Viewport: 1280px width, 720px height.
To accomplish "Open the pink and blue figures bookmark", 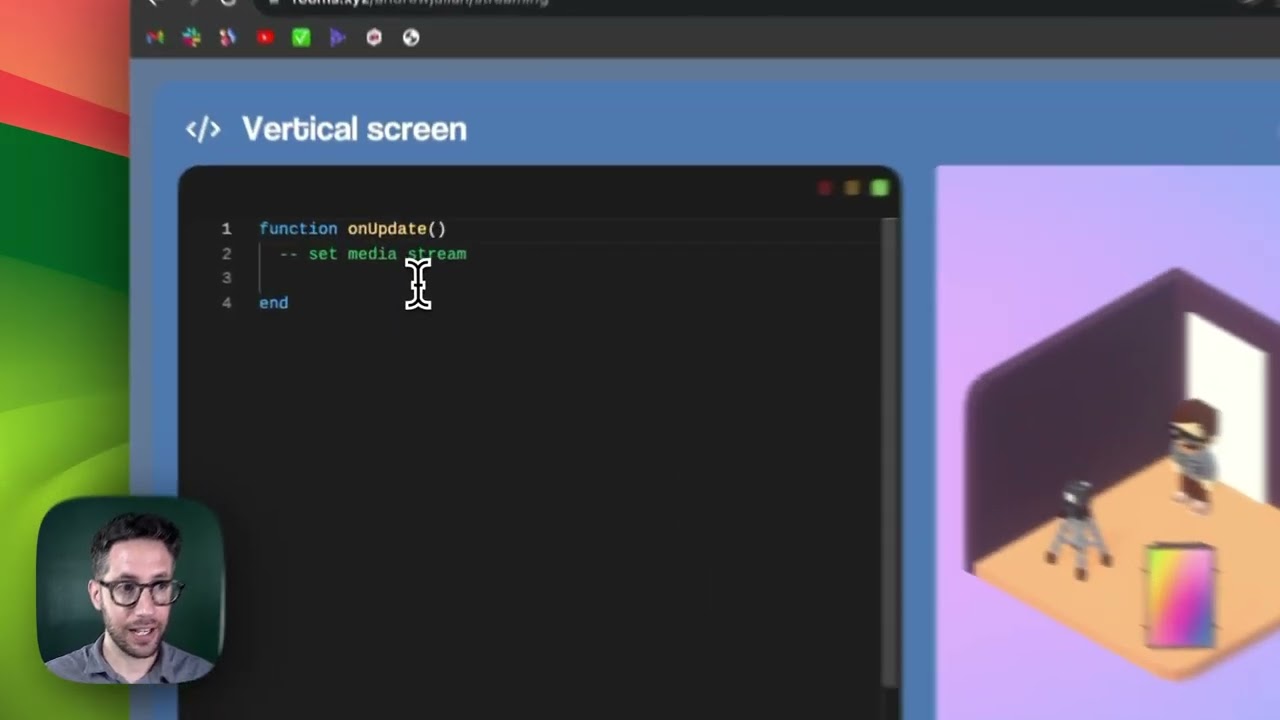I will (228, 38).
